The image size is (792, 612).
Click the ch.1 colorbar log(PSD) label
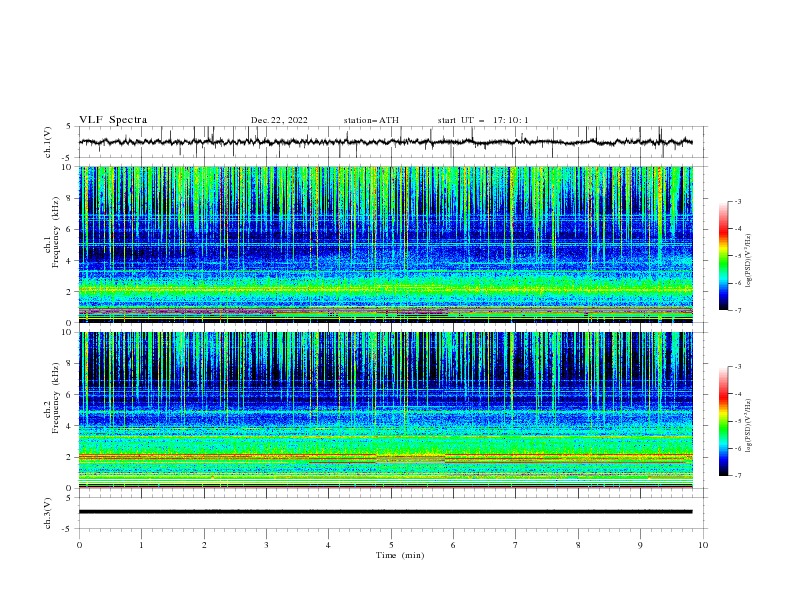coord(749,261)
